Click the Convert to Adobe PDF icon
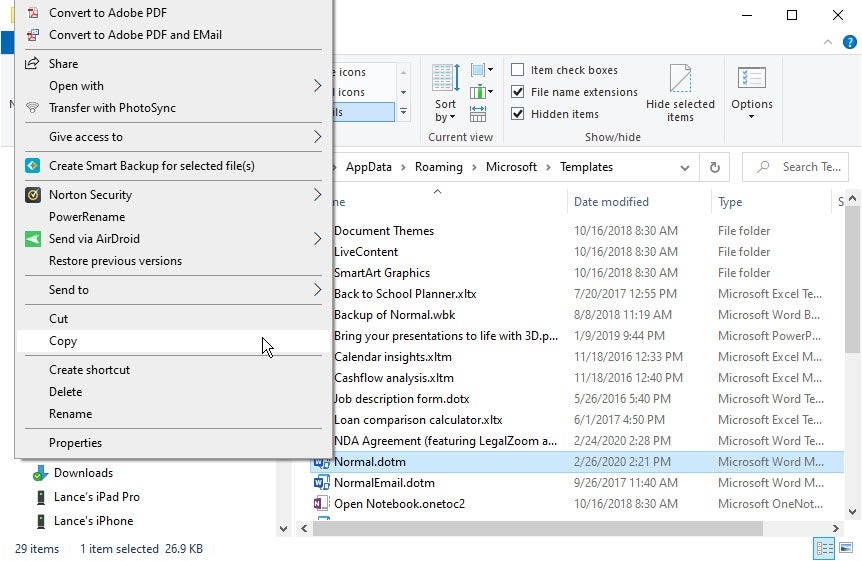This screenshot has height=561, width=862. pos(32,13)
